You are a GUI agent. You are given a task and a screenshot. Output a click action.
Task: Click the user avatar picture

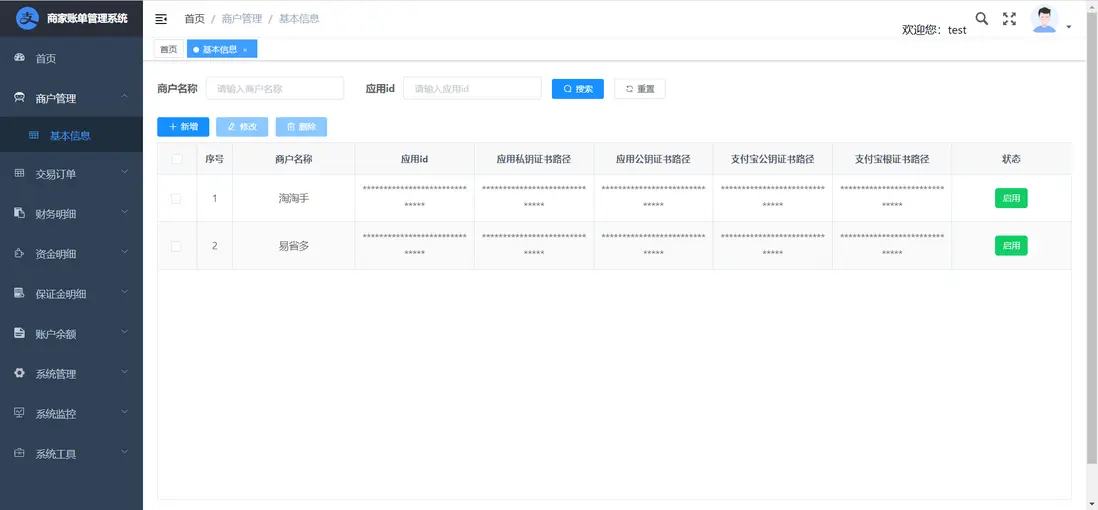(x=1044, y=20)
